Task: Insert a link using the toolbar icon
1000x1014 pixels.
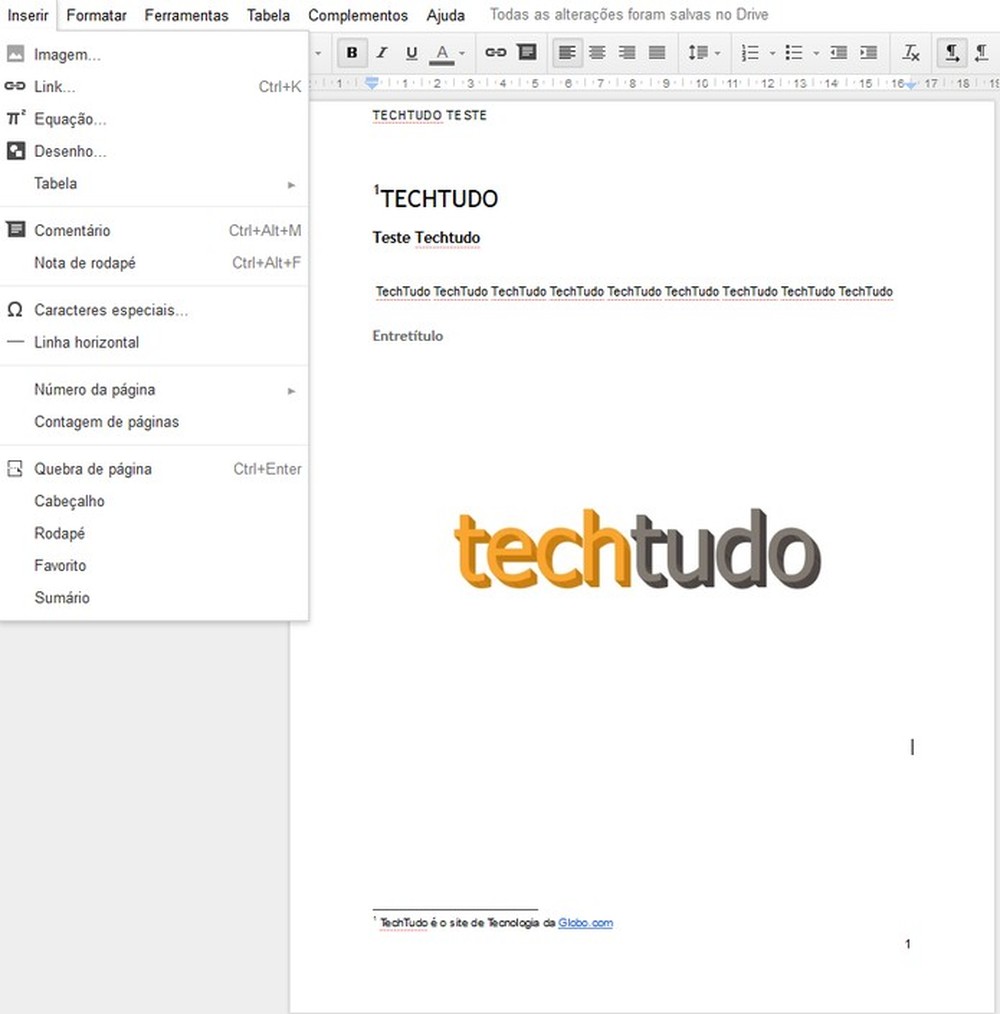Action: [496, 51]
